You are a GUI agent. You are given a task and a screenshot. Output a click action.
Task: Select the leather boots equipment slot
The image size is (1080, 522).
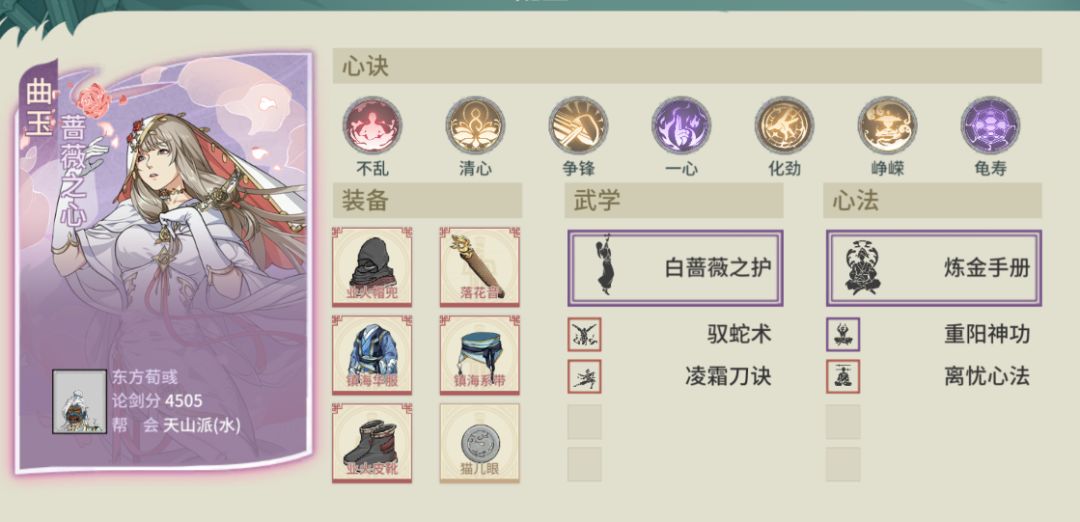click(x=372, y=443)
